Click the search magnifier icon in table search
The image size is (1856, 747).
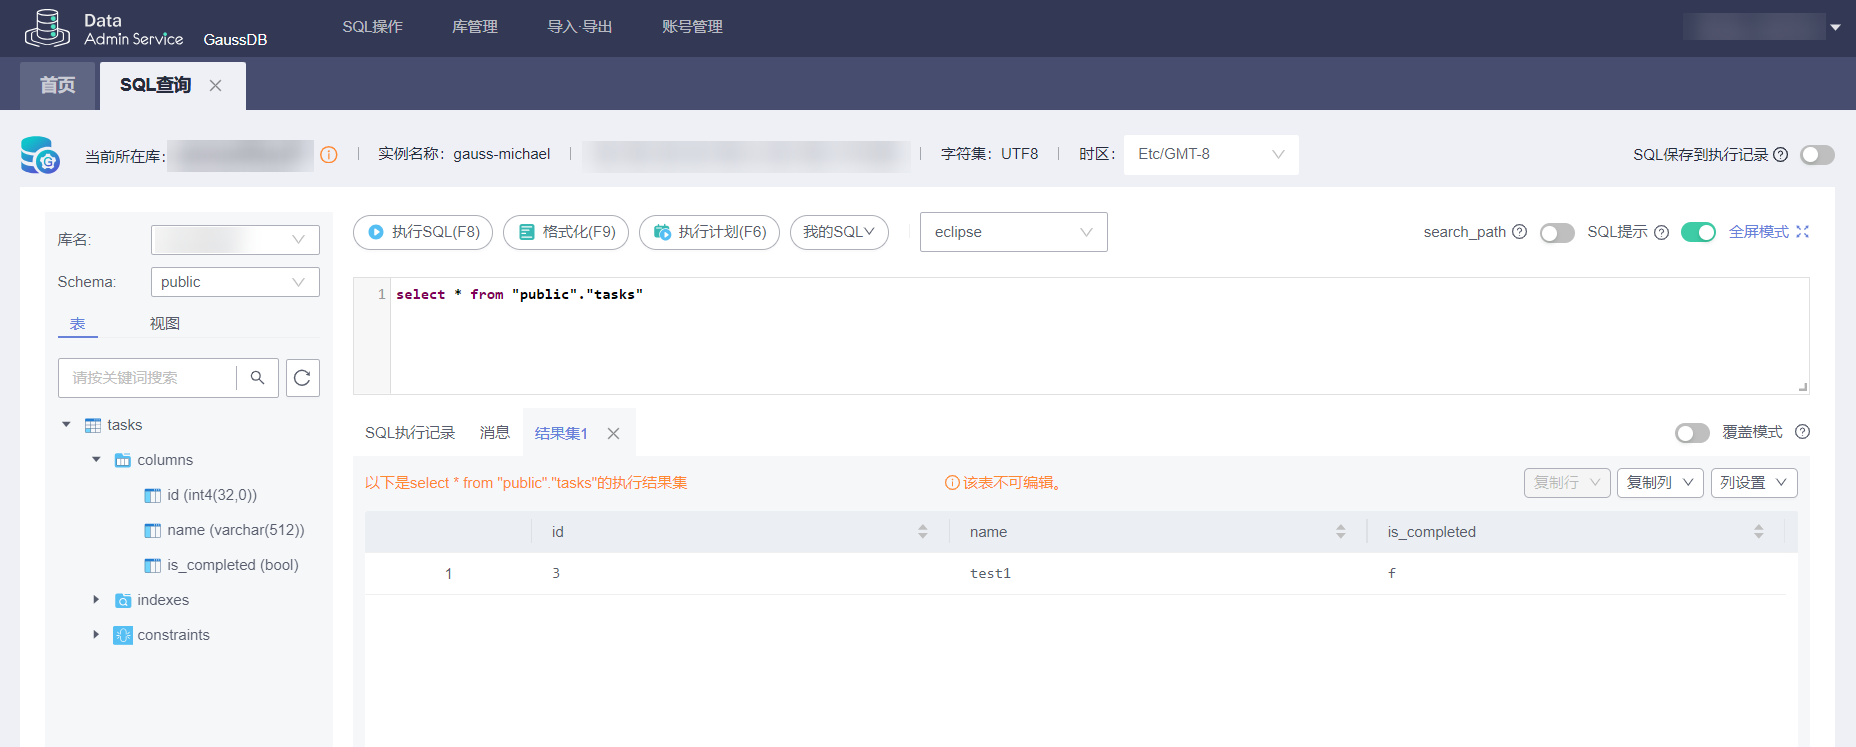click(257, 378)
